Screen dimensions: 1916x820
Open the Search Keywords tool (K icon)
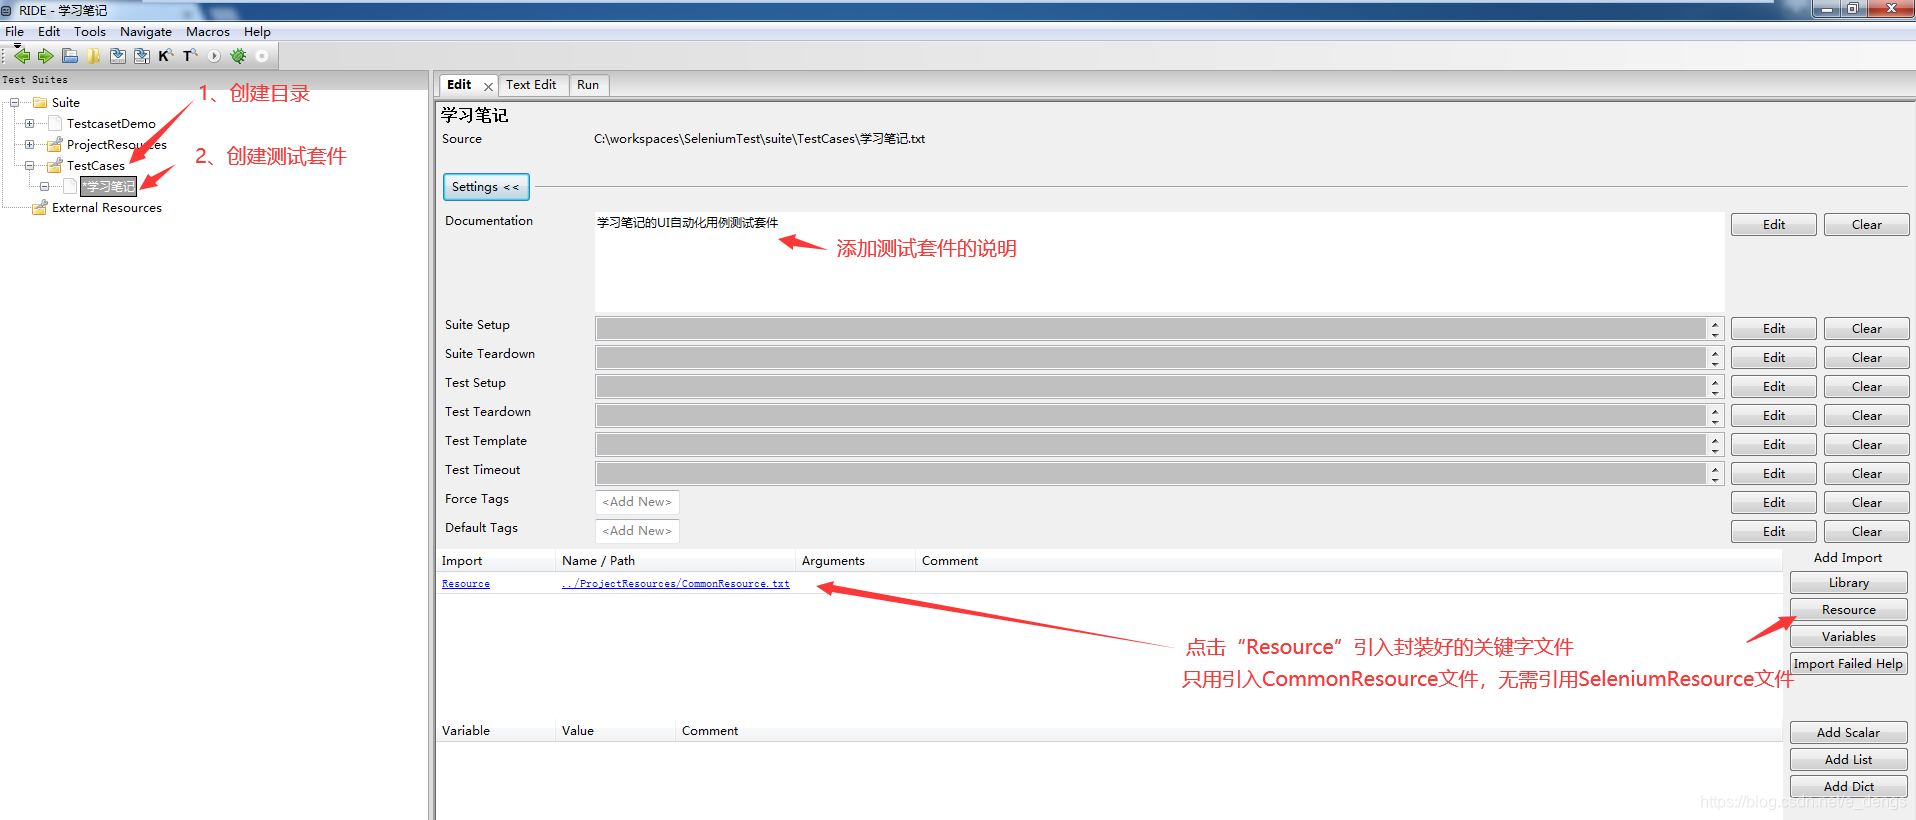(x=166, y=56)
